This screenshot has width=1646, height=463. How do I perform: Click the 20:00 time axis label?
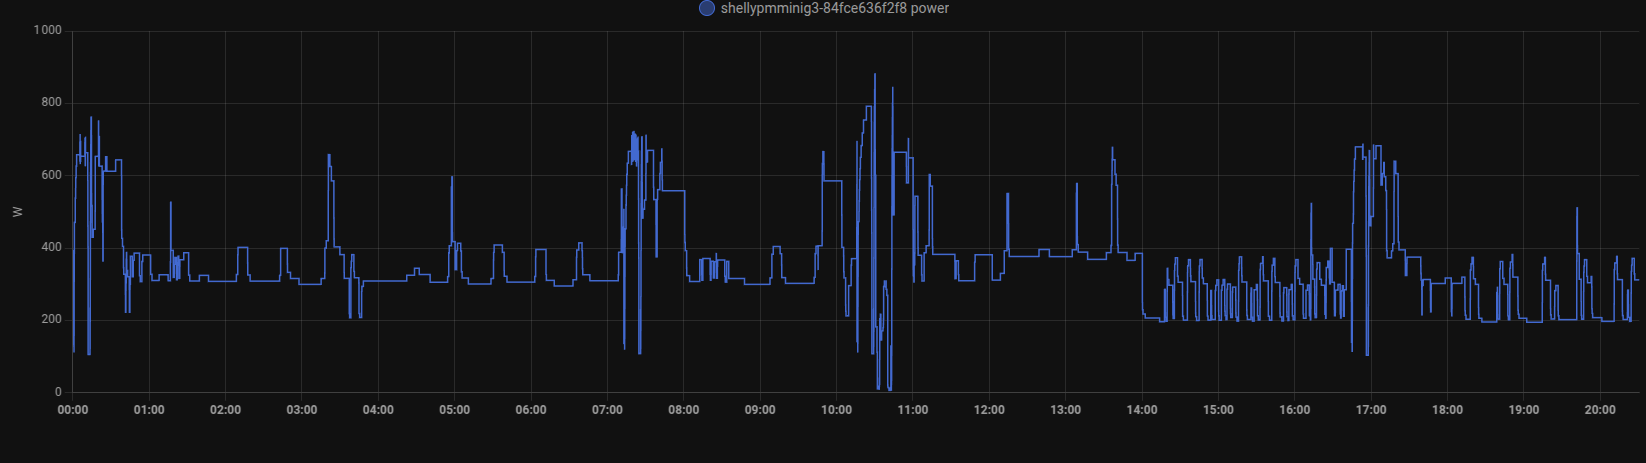(1600, 410)
